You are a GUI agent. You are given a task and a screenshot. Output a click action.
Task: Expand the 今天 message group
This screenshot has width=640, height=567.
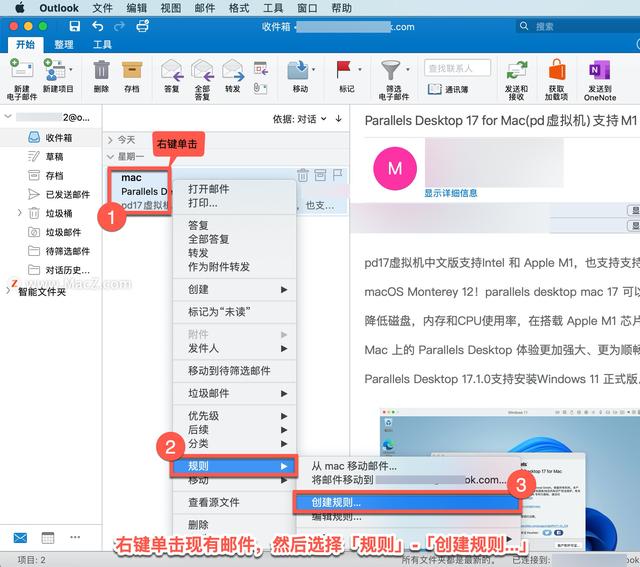coord(110,140)
